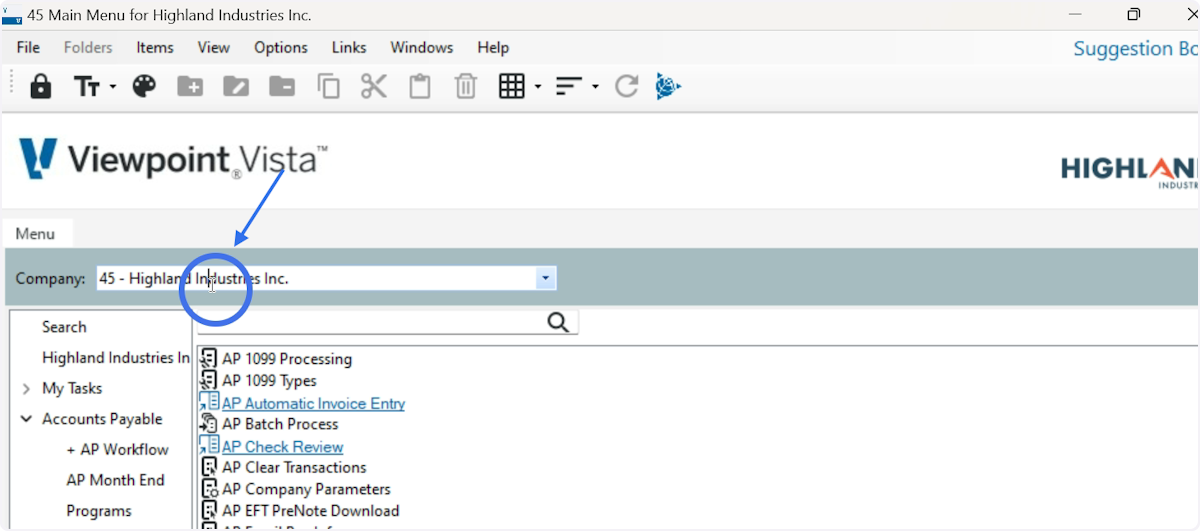This screenshot has width=1200, height=531.
Task: Select the AP Month End folder
Action: coord(115,480)
